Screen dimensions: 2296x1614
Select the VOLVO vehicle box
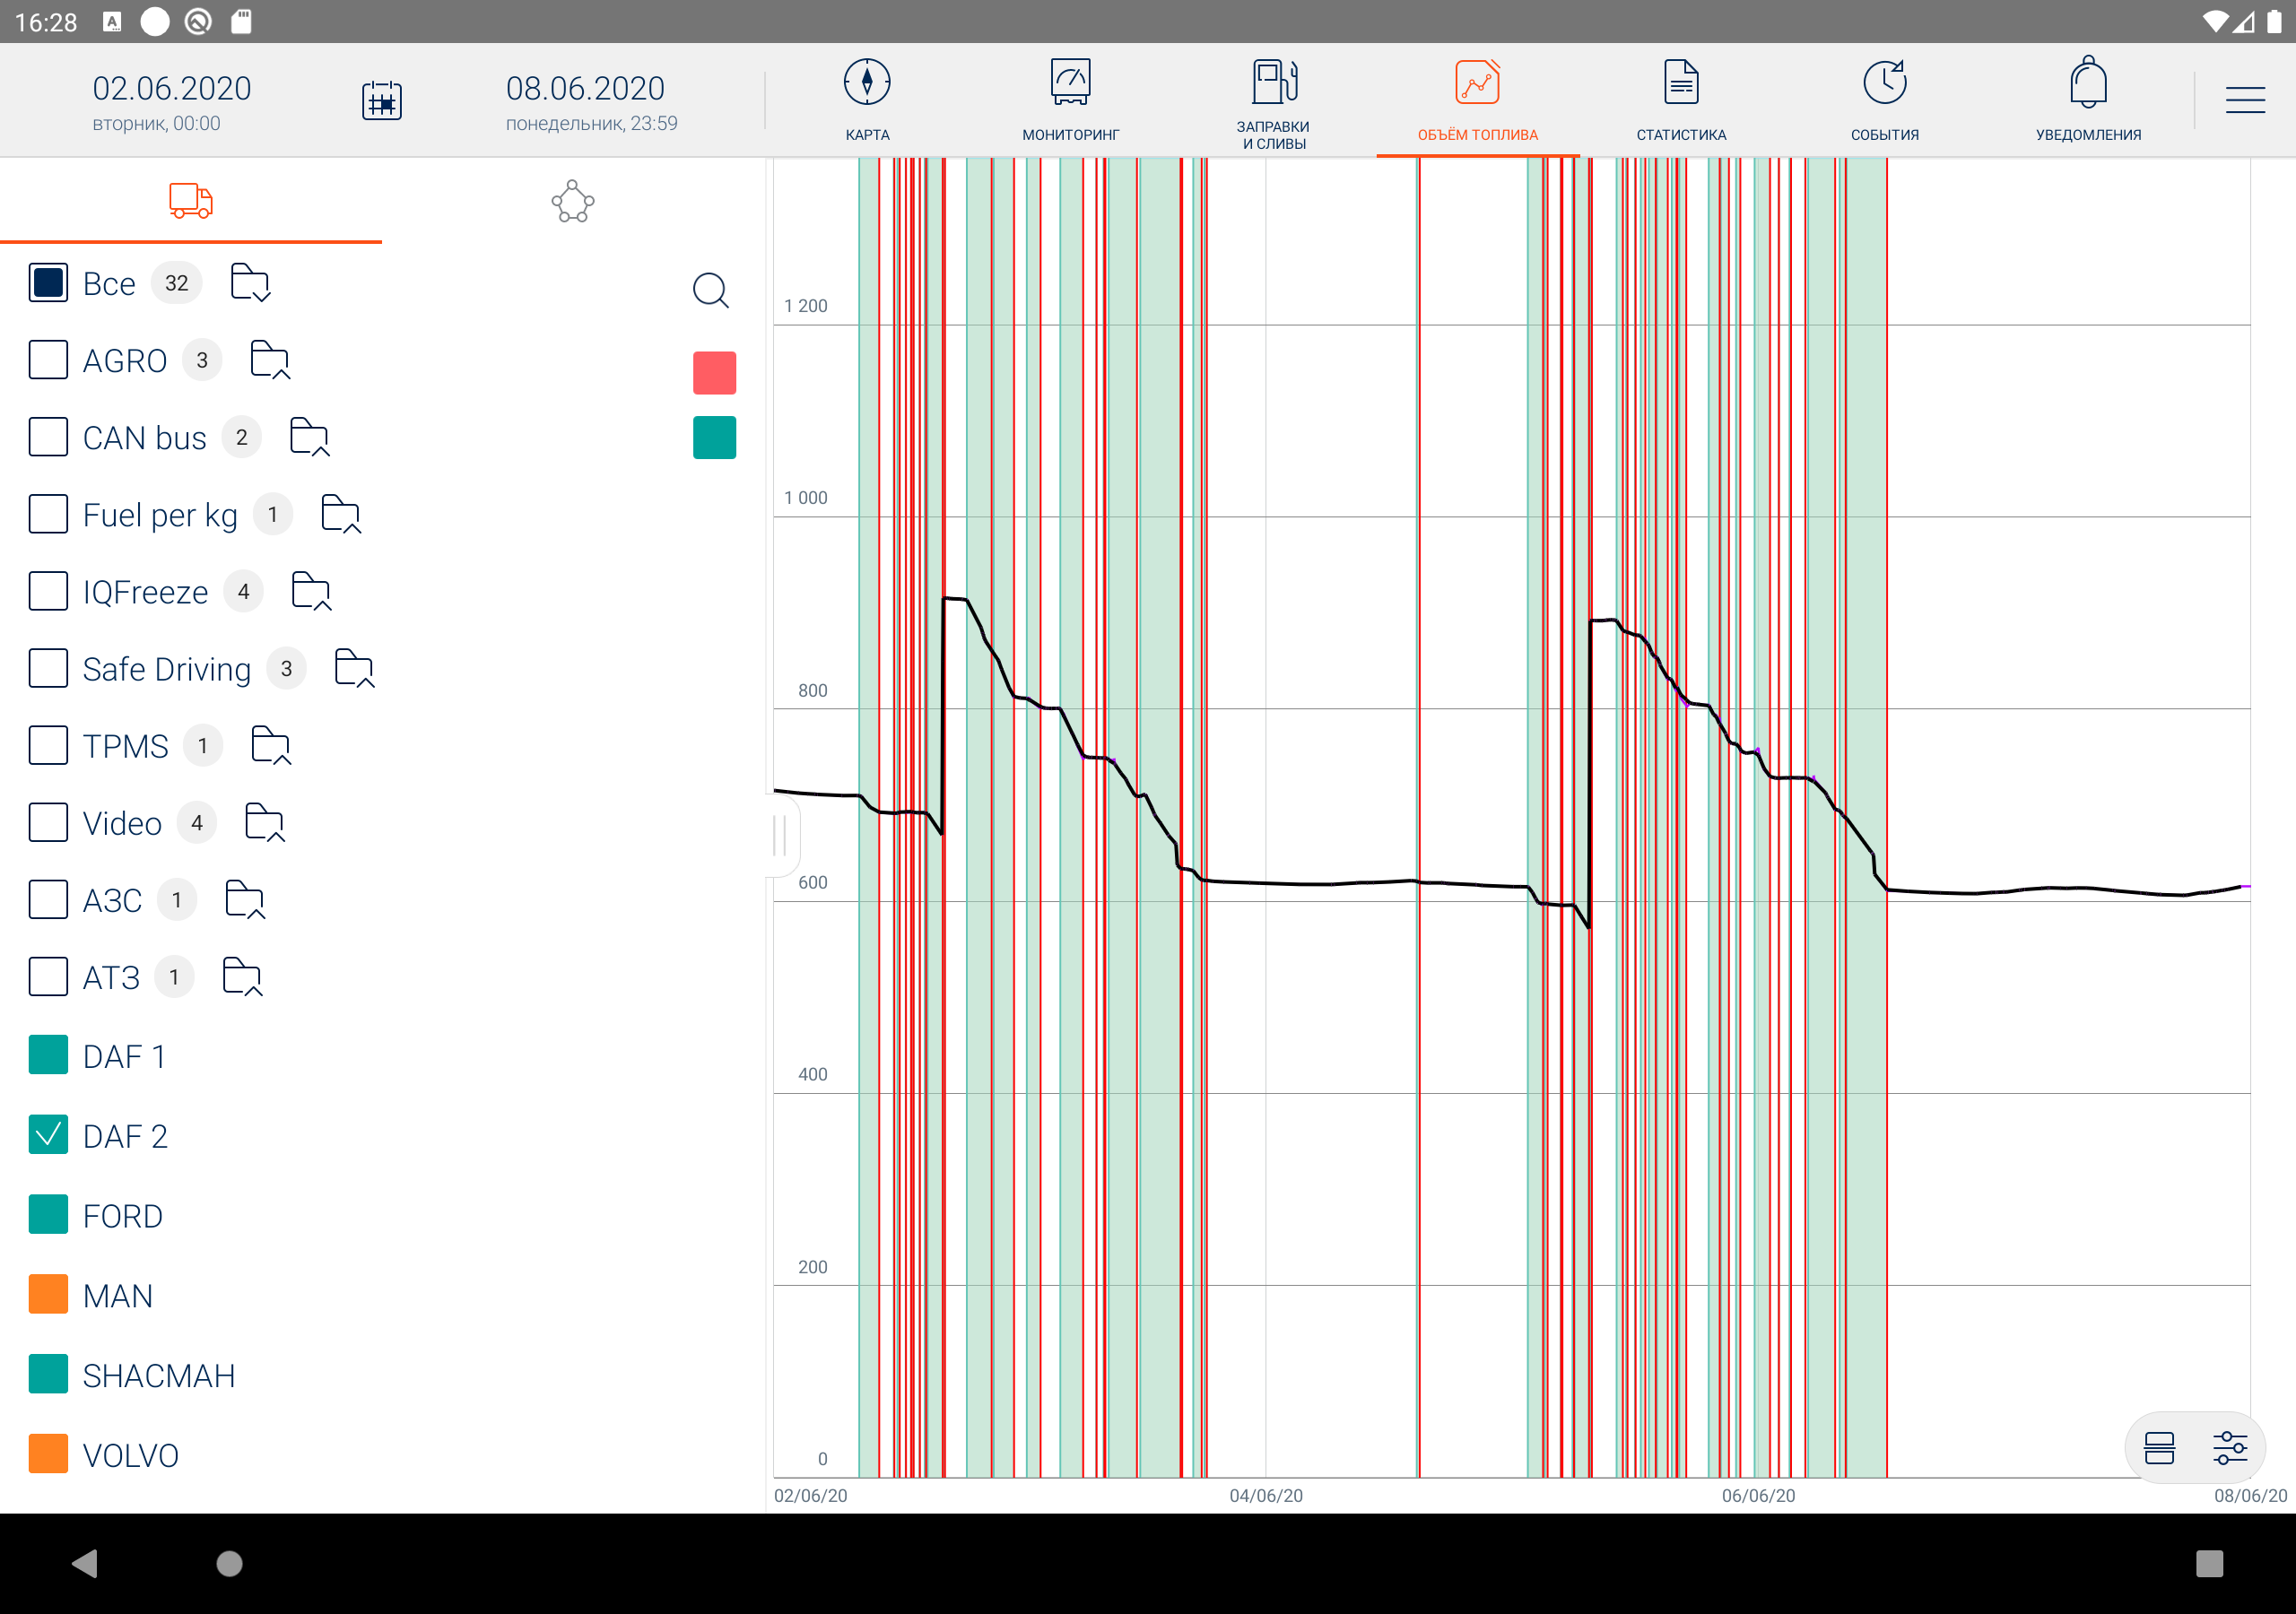(x=48, y=1454)
